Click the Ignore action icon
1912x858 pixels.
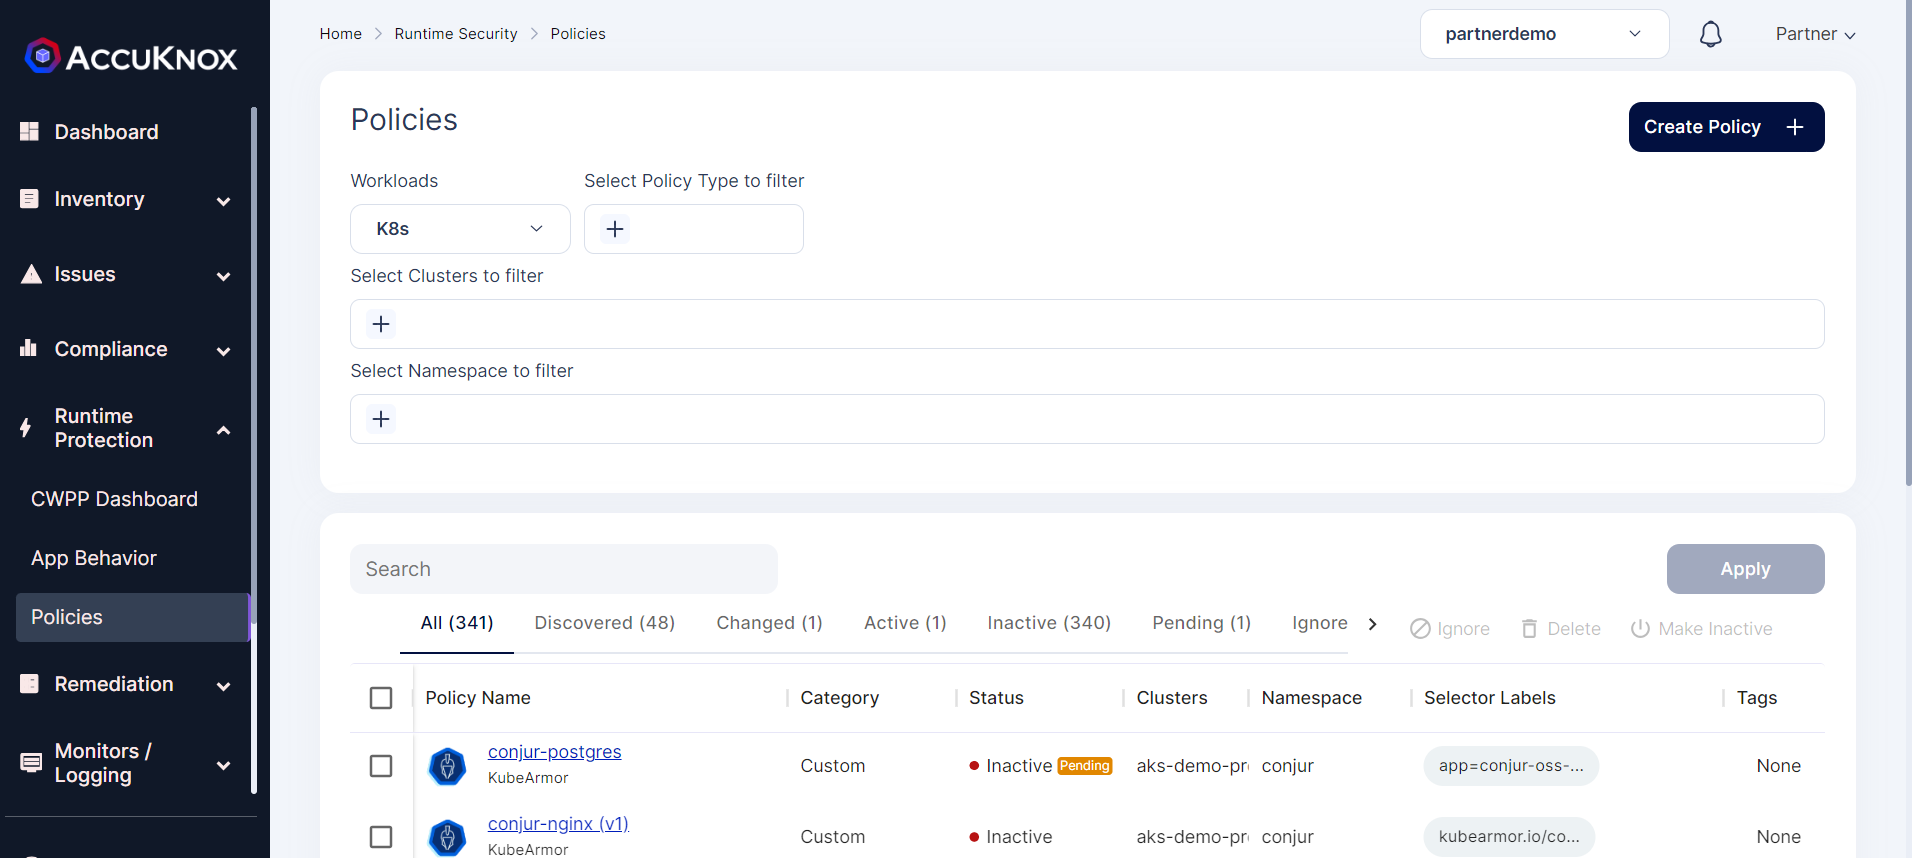[1420, 629]
